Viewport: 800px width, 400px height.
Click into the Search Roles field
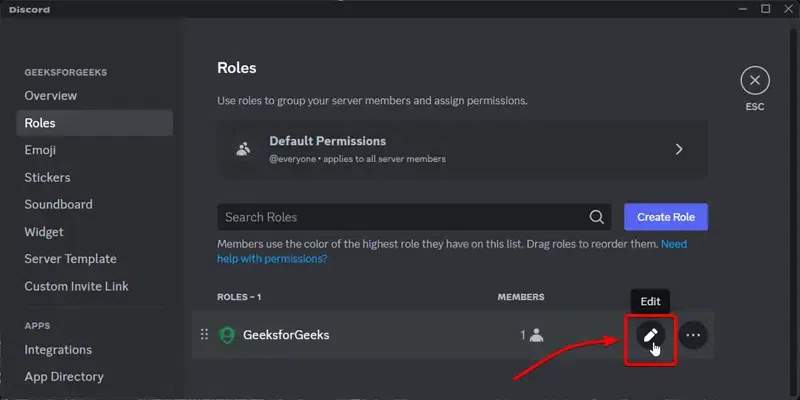400,217
